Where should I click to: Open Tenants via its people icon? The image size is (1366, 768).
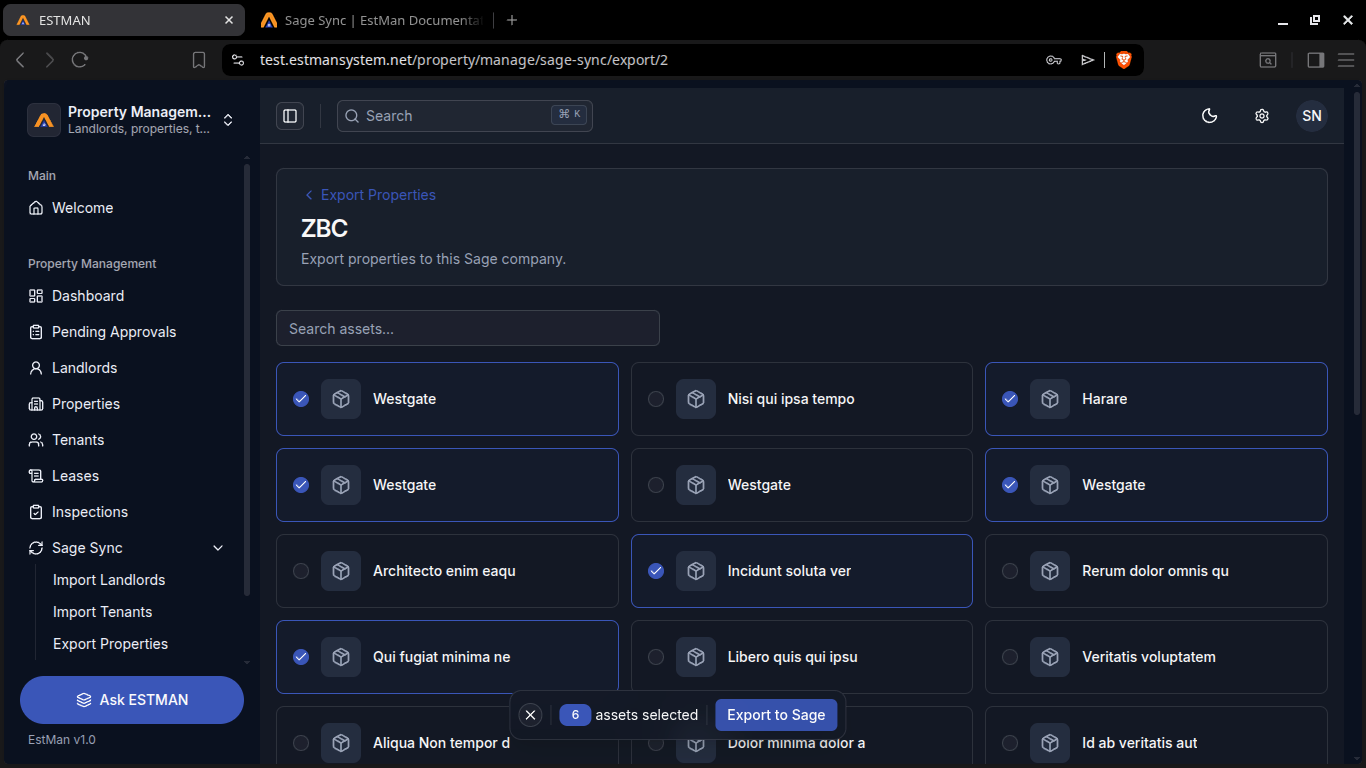point(36,440)
